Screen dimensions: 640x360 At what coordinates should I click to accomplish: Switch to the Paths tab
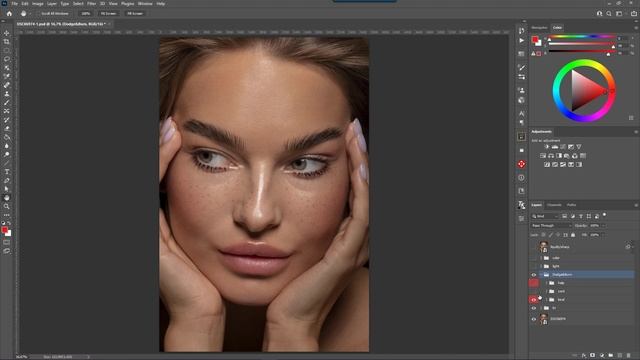coord(571,205)
